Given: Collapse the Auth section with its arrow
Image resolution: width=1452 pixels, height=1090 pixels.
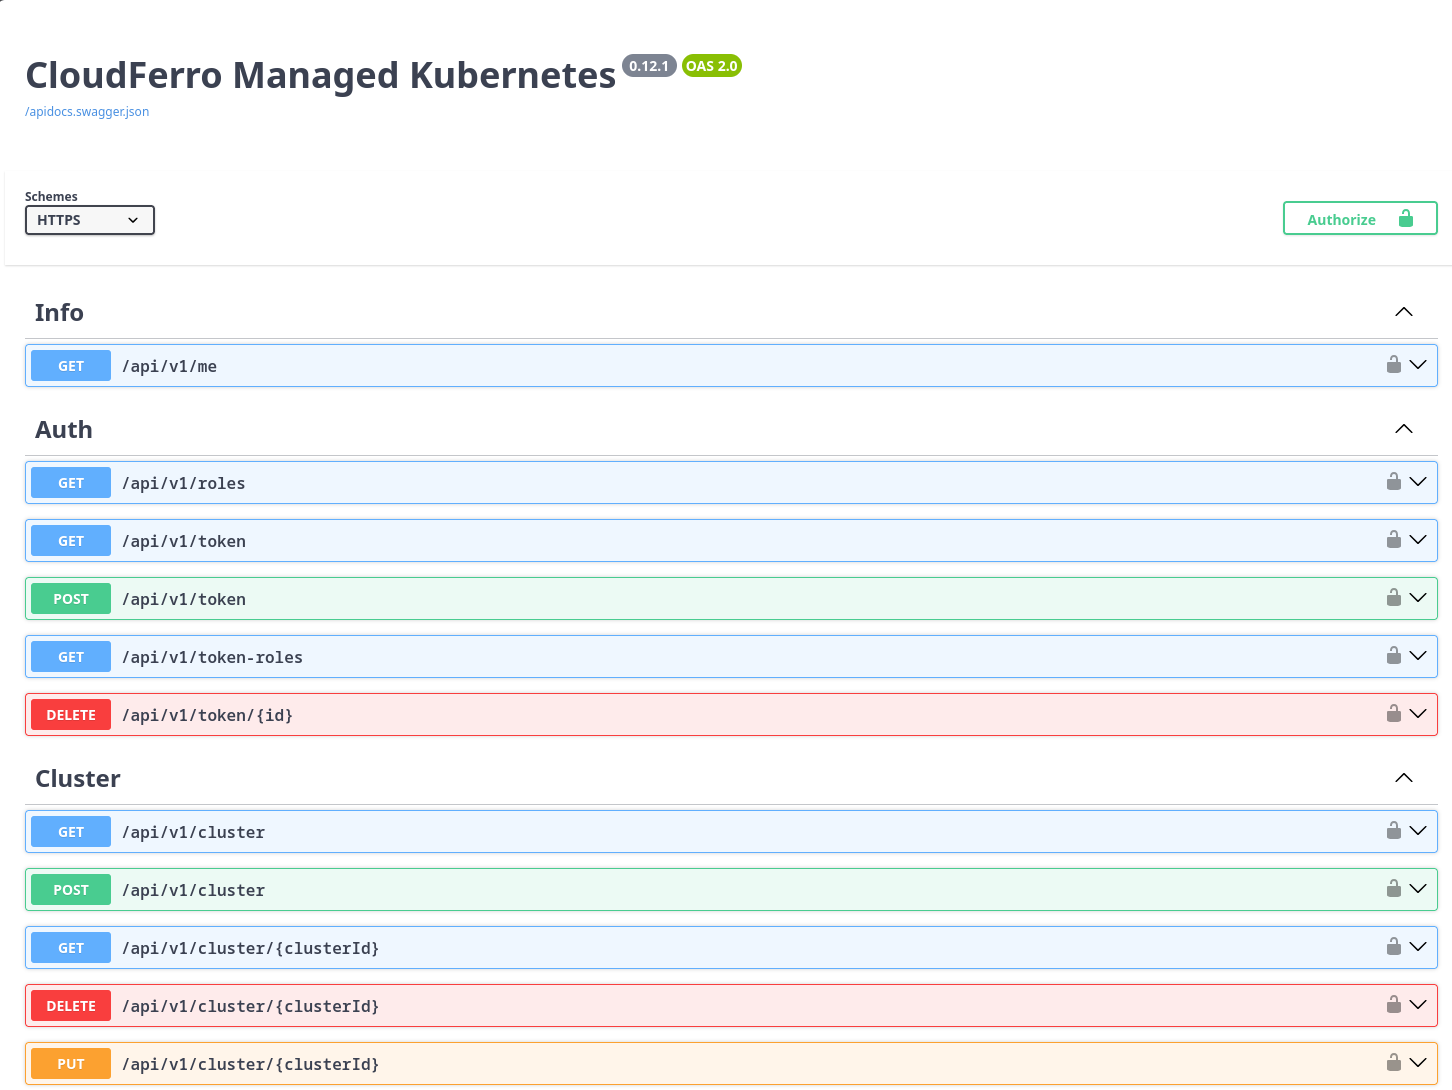Looking at the screenshot, I should click(x=1404, y=429).
